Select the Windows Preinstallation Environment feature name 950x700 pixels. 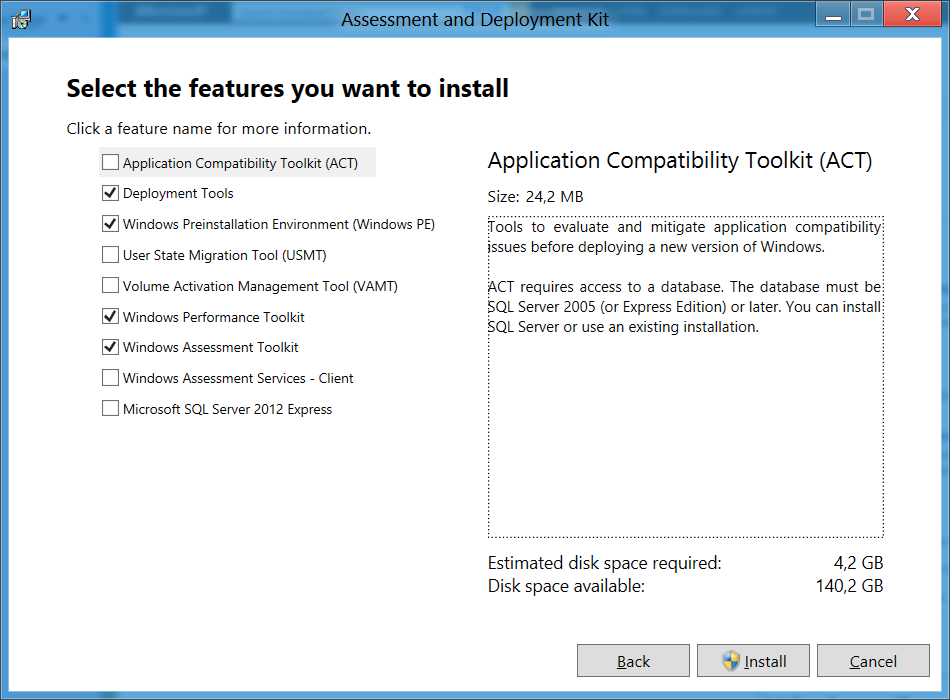point(279,224)
